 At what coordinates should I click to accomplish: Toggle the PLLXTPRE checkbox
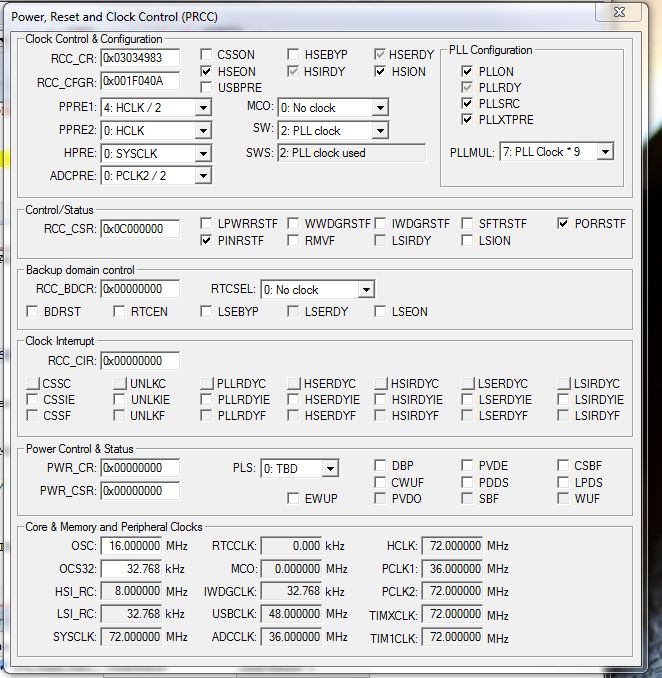(467, 119)
